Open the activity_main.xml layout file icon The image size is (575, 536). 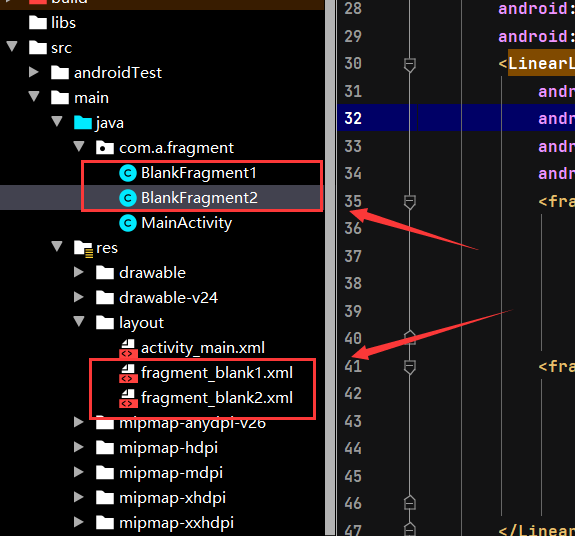[x=128, y=348]
